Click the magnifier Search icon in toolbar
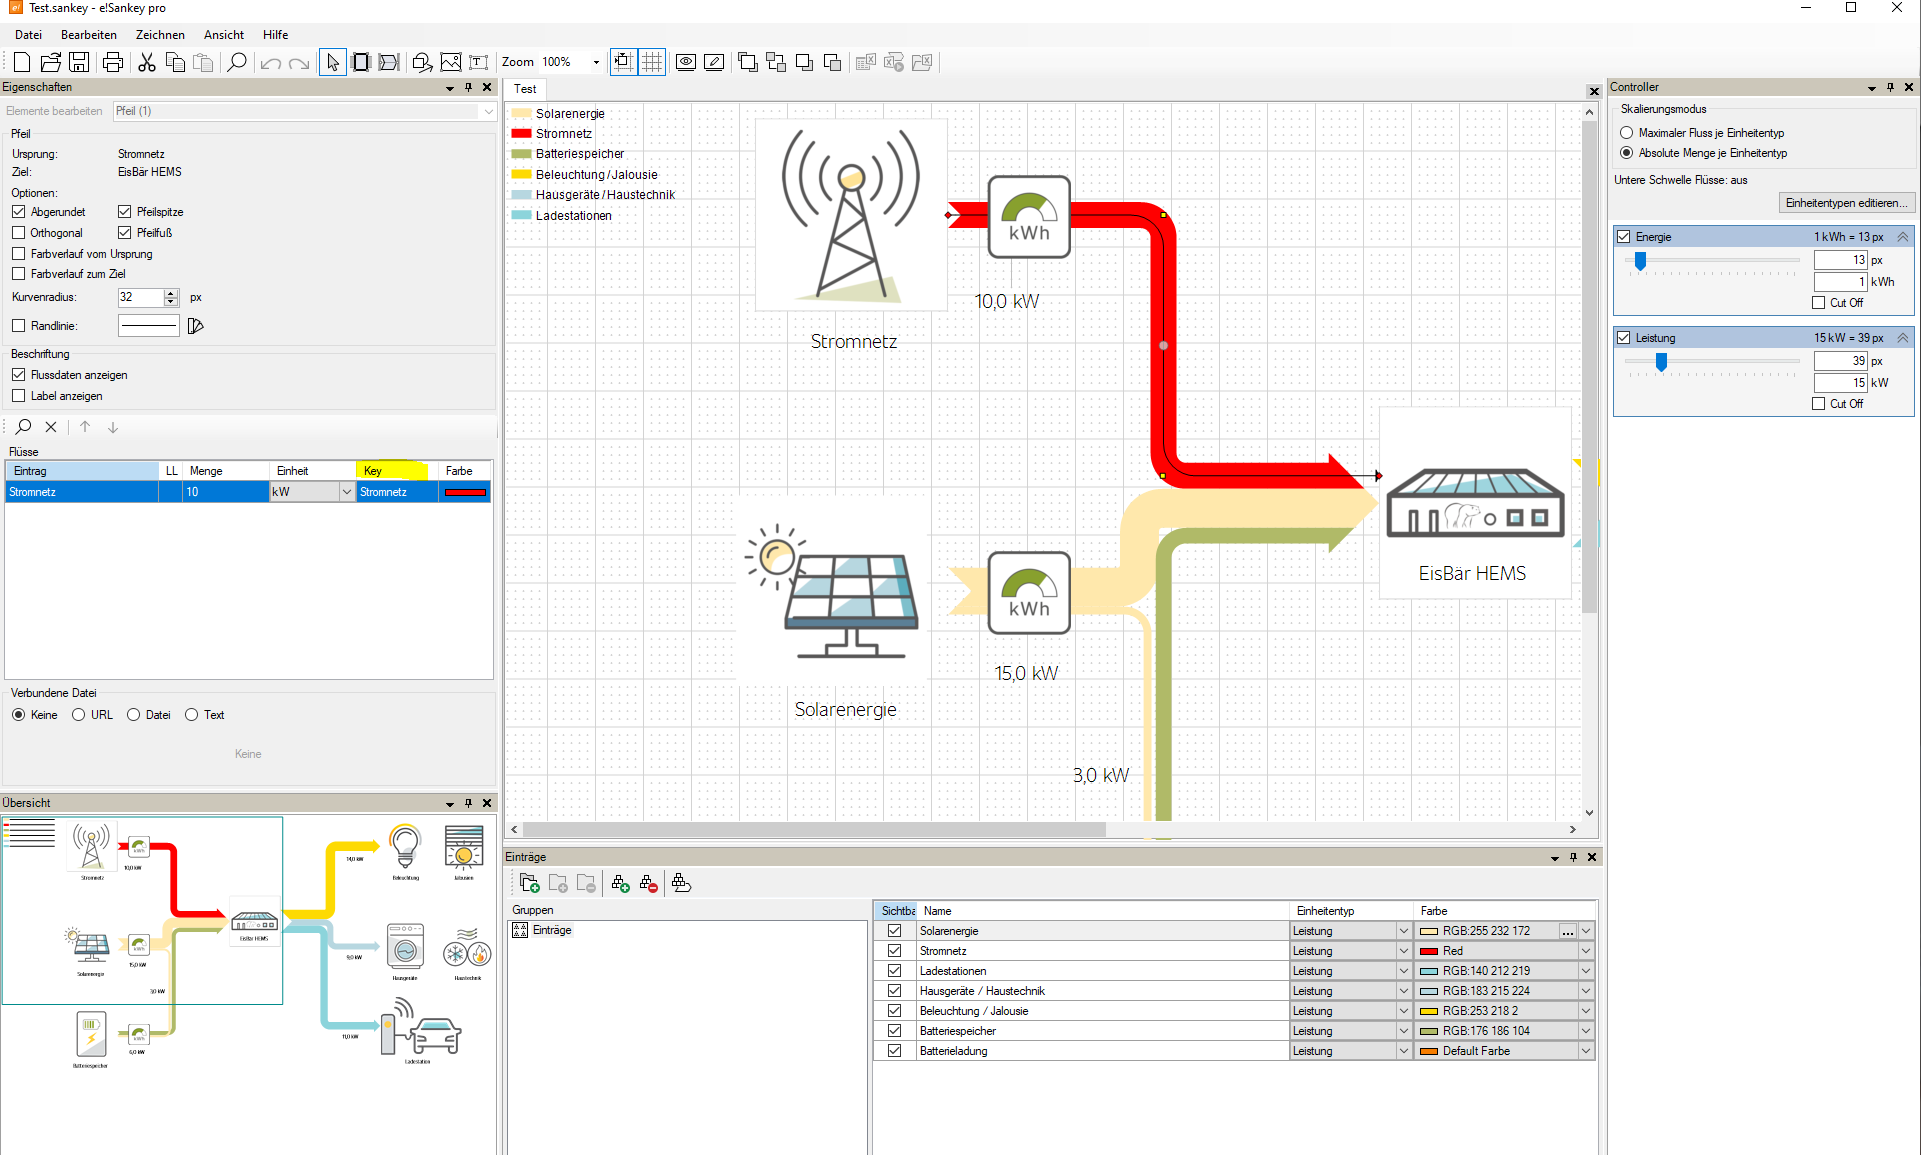The width and height of the screenshot is (1921, 1155). (x=237, y=62)
